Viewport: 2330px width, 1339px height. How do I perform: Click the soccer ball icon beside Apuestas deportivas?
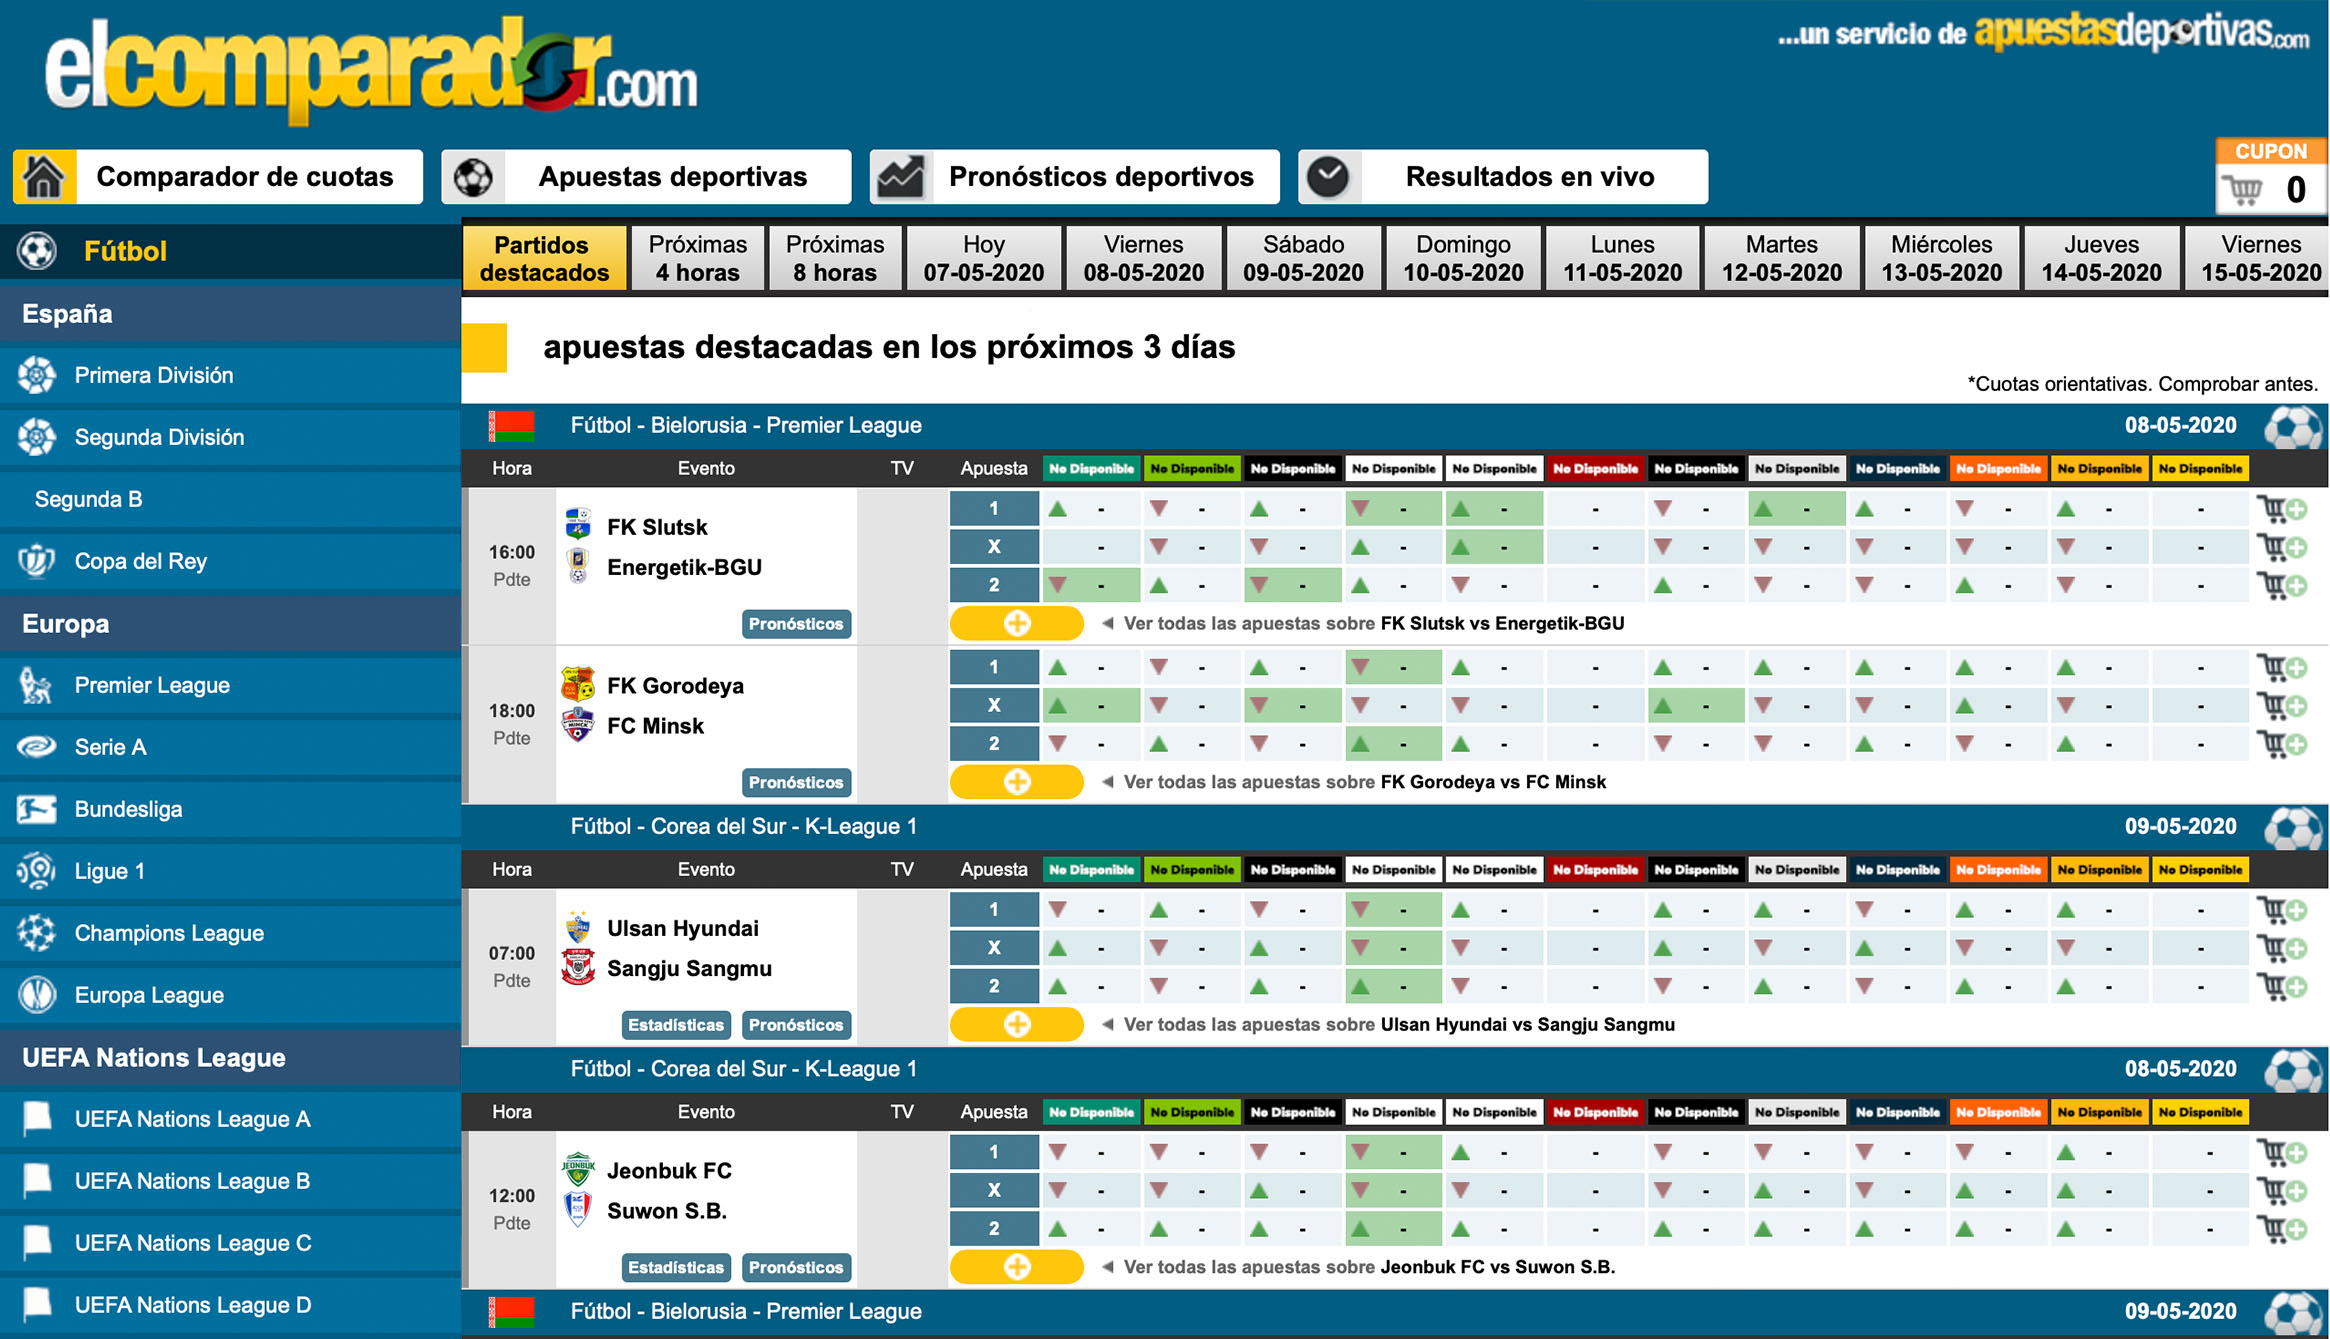coord(473,177)
